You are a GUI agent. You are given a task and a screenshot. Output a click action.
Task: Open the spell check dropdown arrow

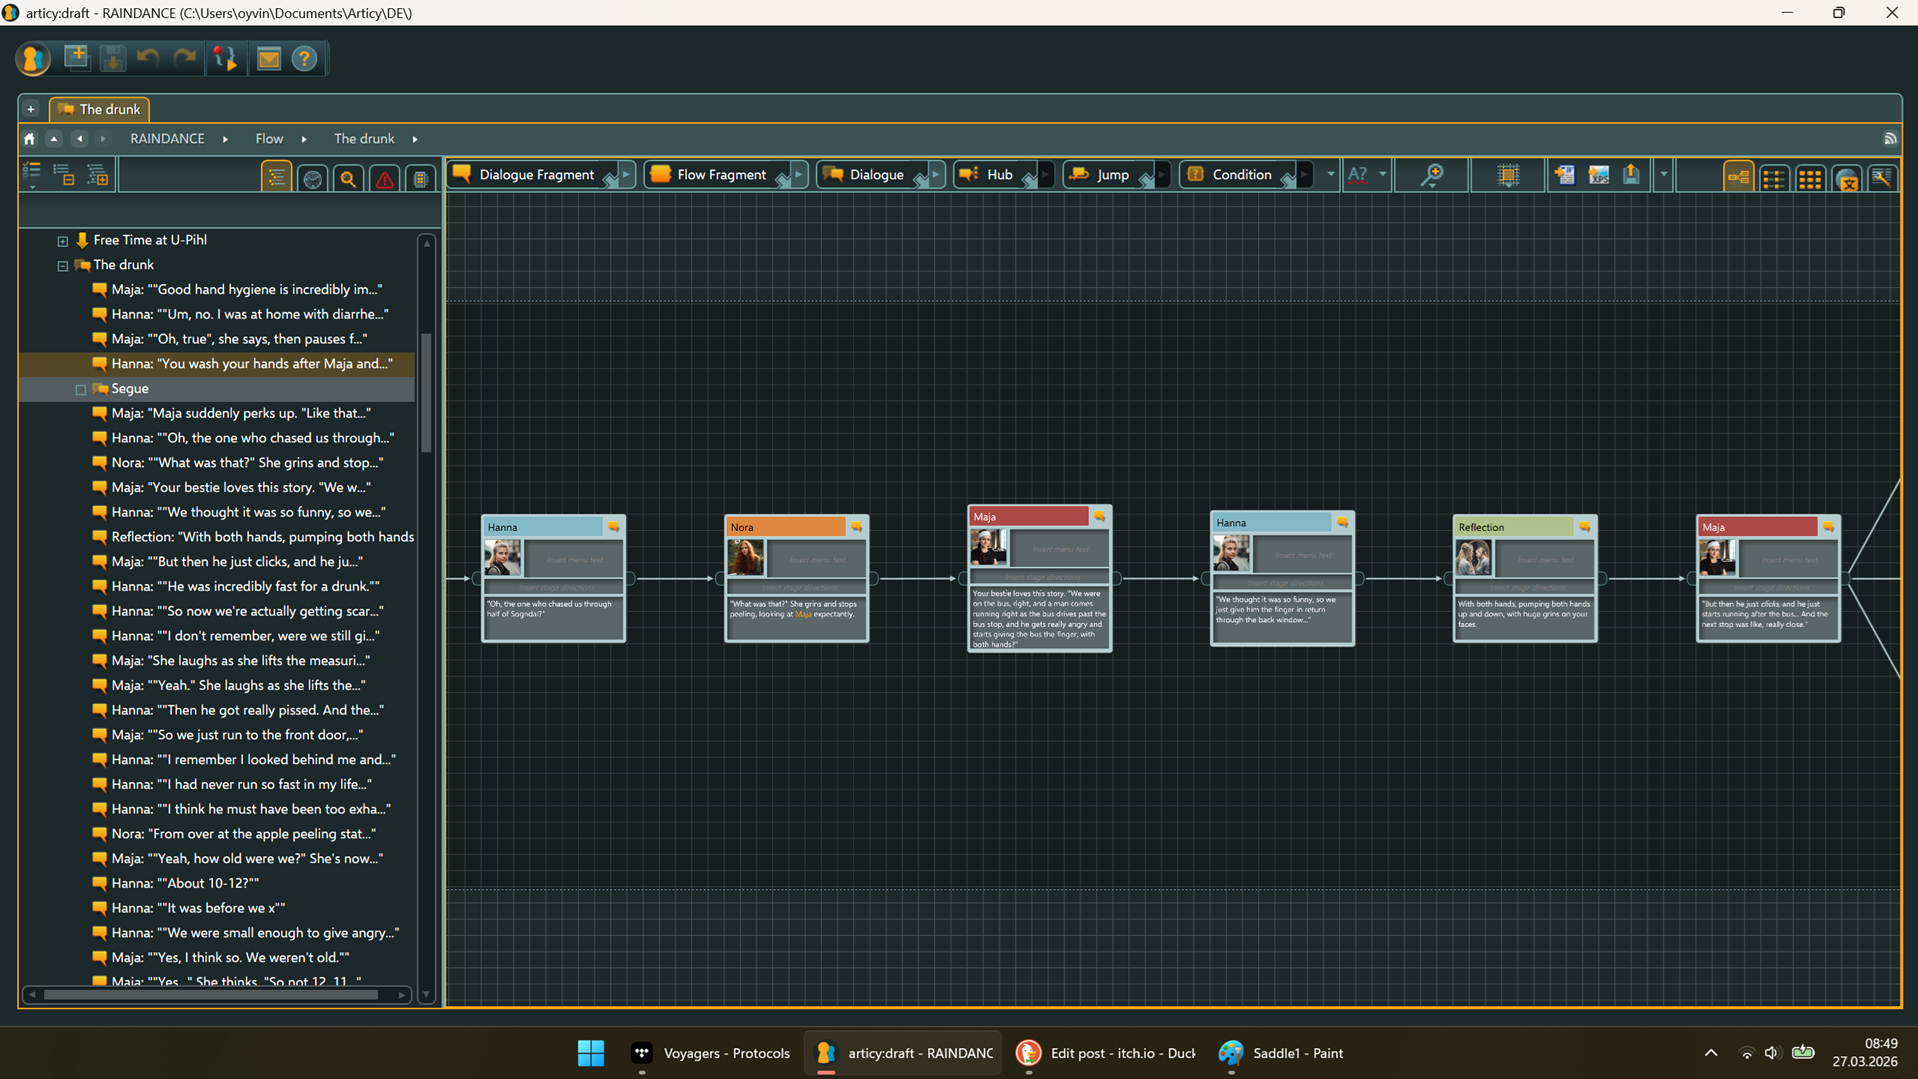pos(1383,175)
